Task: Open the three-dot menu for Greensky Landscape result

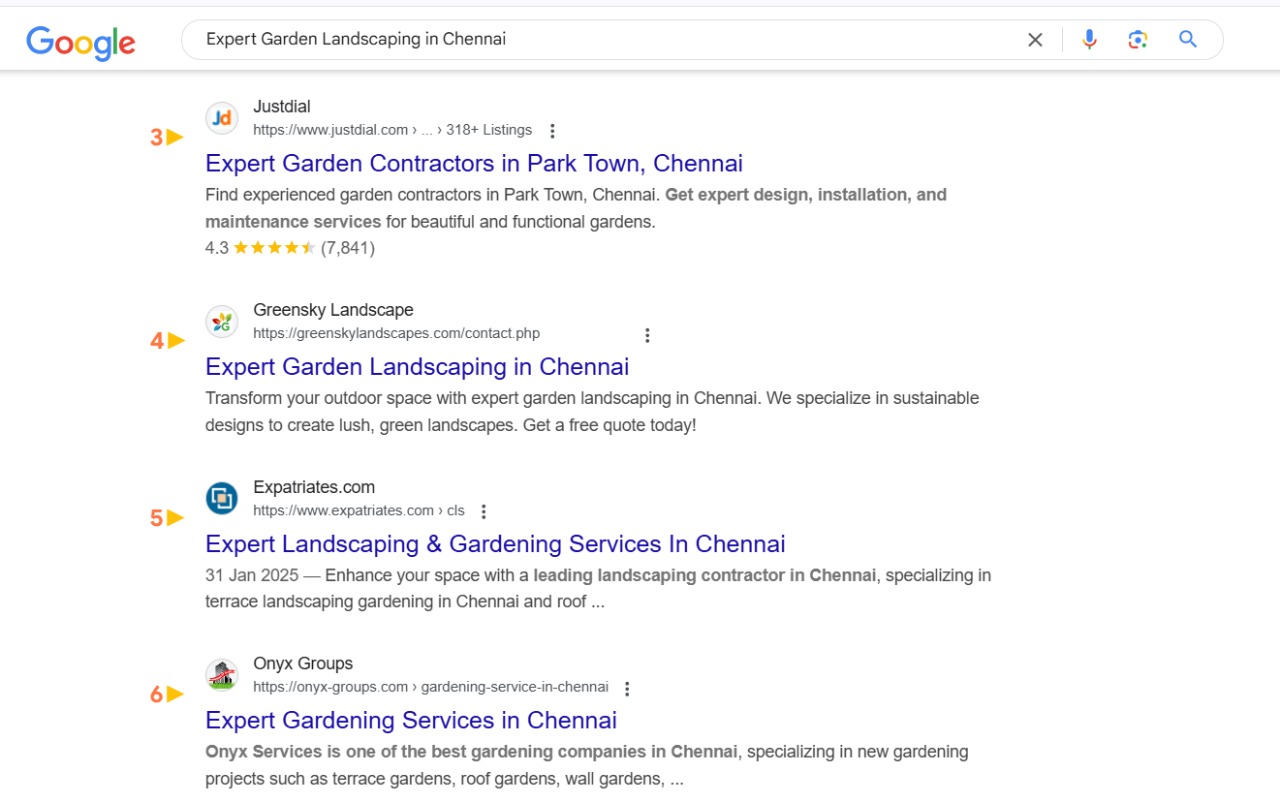Action: click(647, 335)
